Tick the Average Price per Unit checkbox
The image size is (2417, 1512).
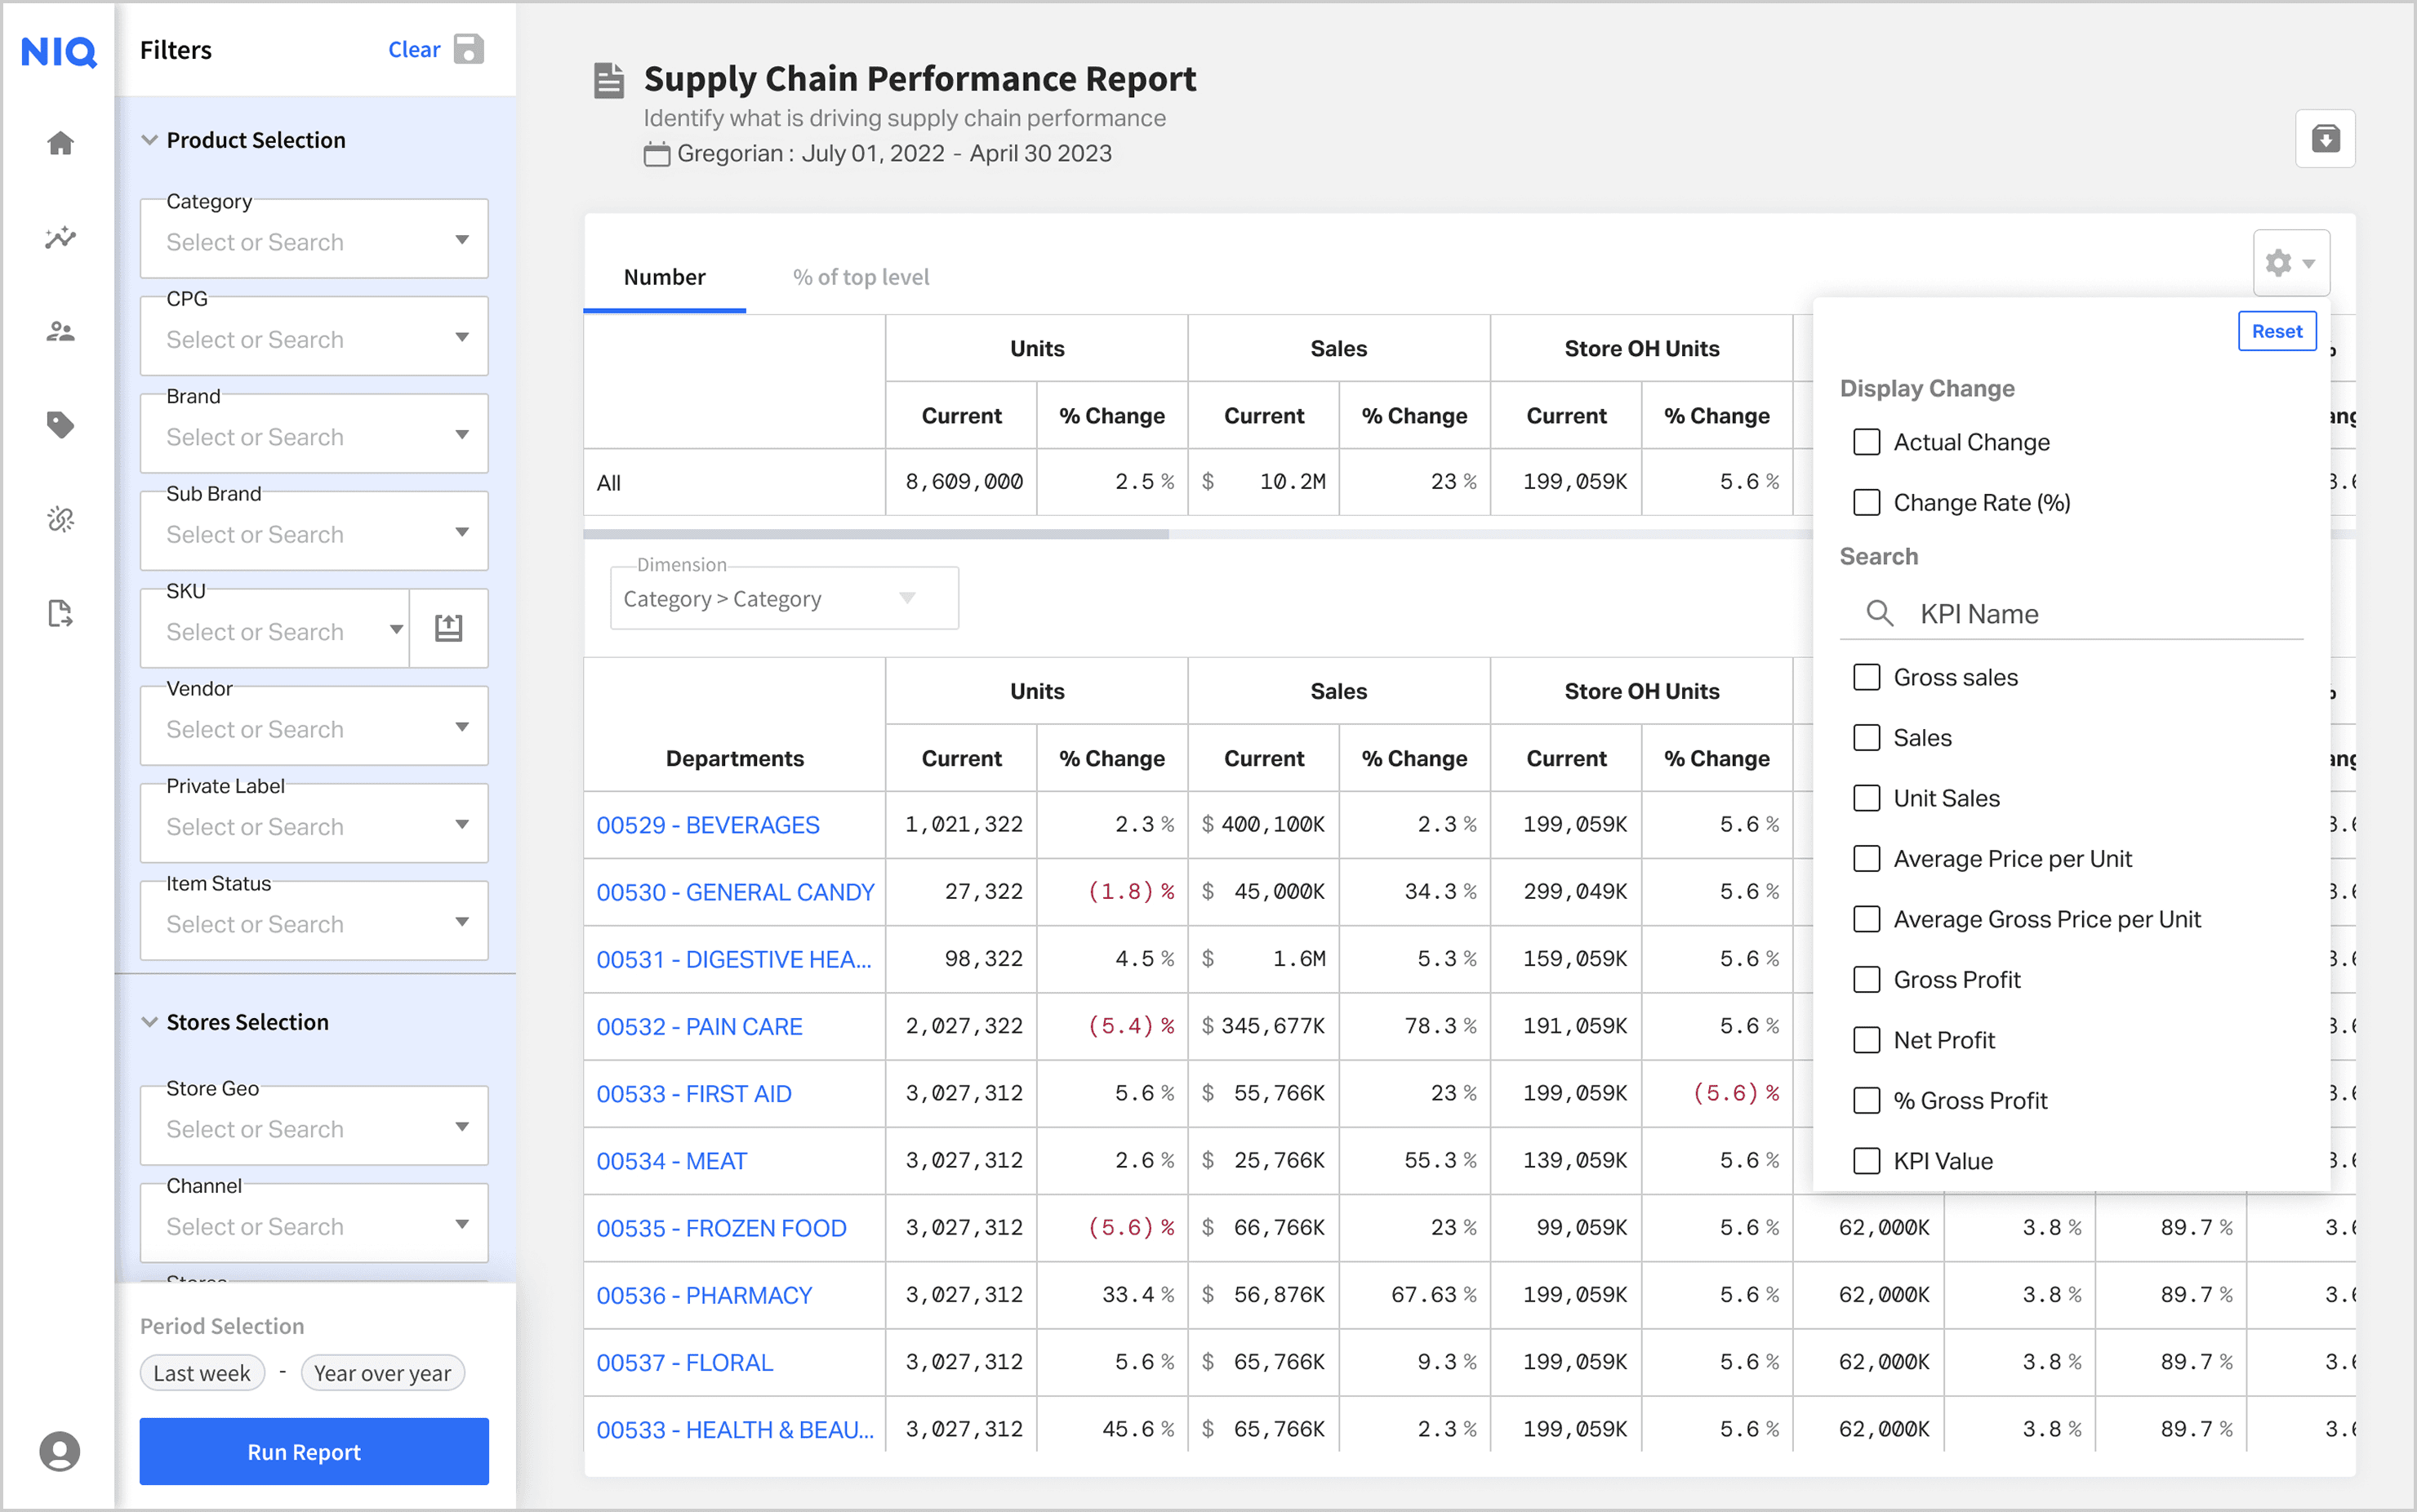pos(1866,858)
